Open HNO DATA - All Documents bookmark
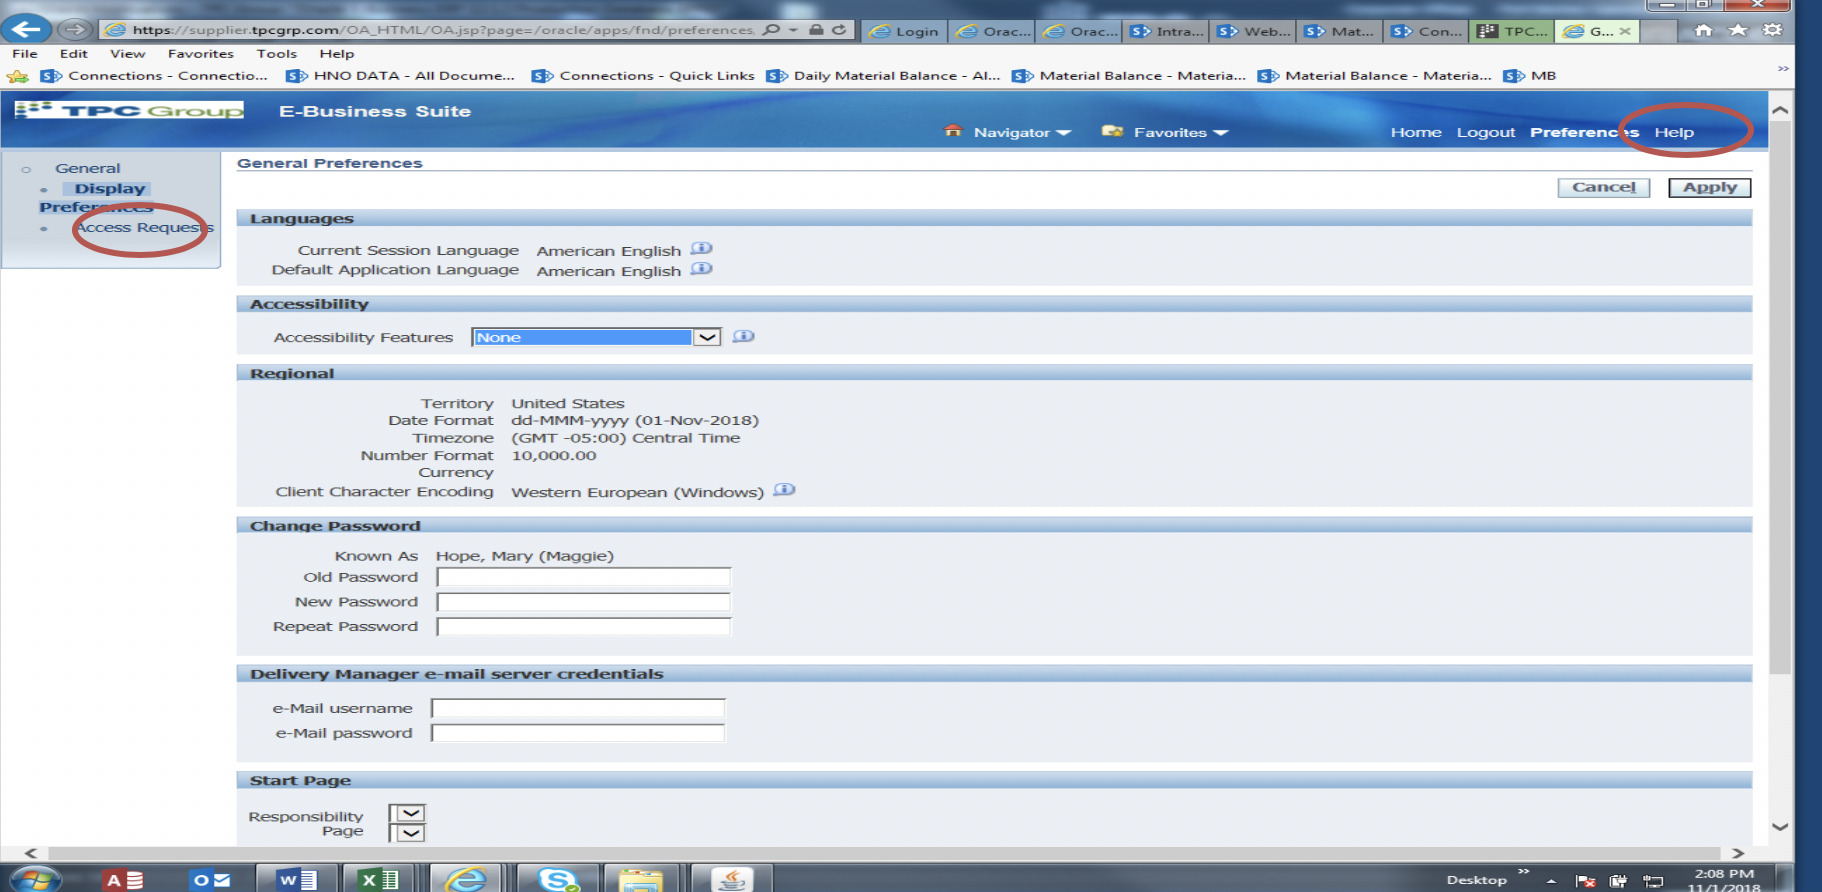Screen dimensions: 1822x892 tap(400, 76)
